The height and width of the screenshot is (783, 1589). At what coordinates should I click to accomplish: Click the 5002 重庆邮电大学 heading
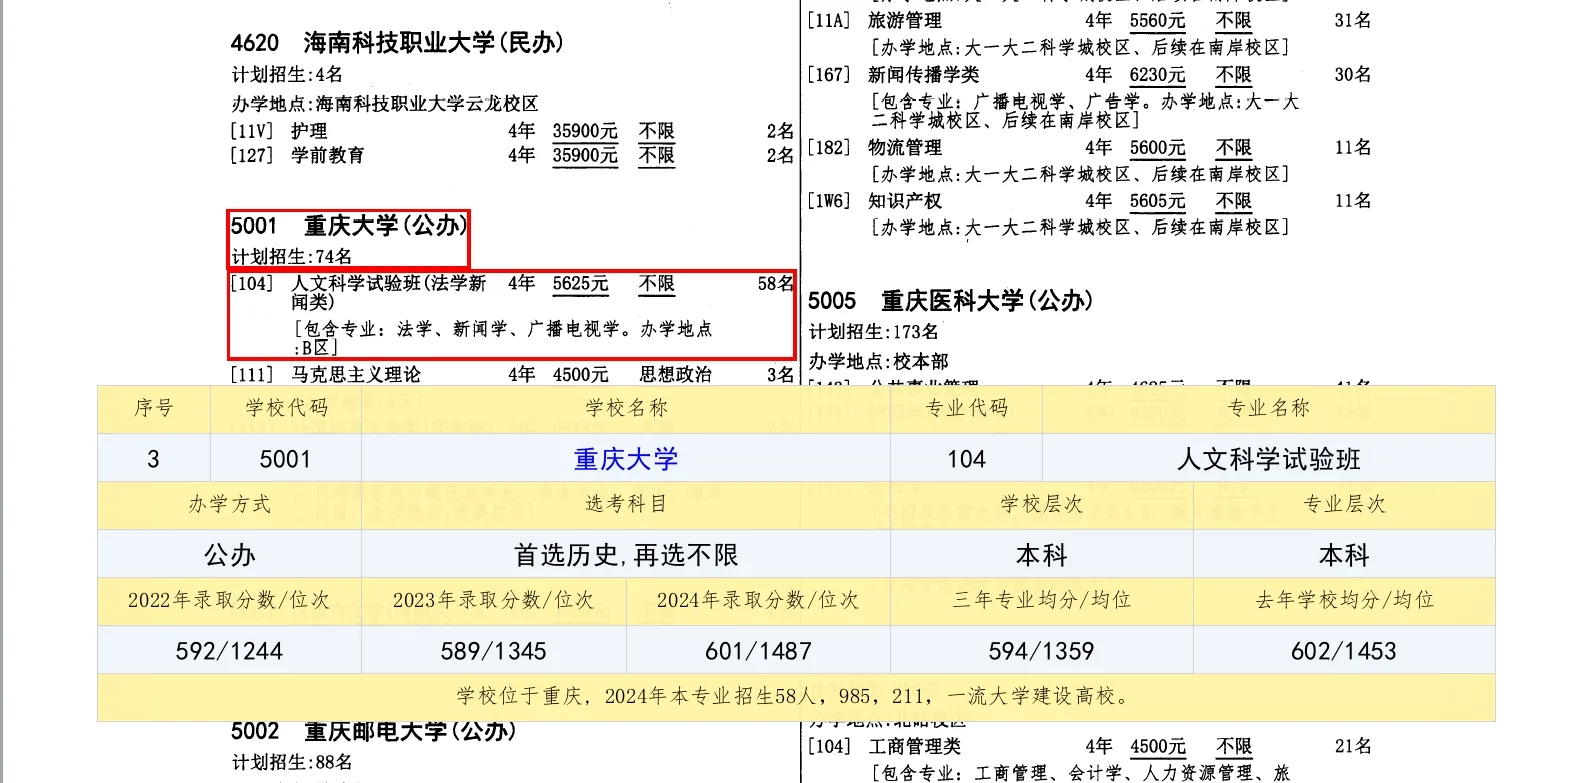click(373, 732)
